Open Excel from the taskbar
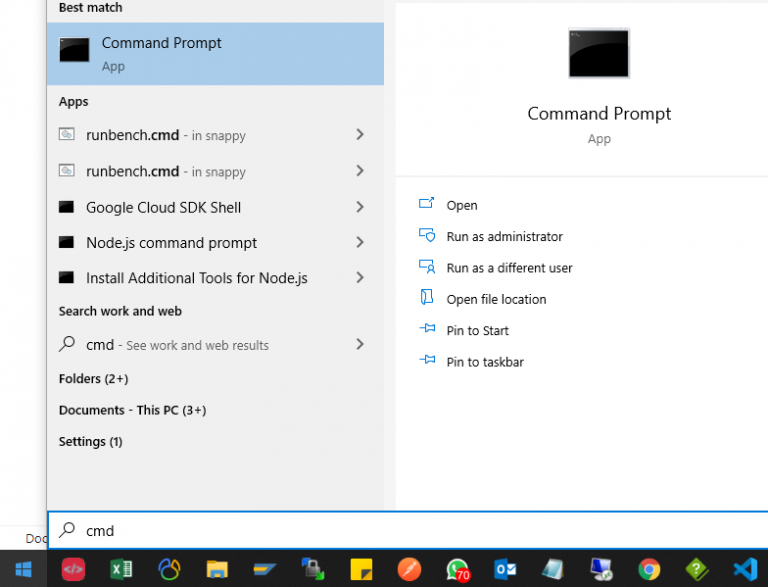This screenshot has width=768, height=587. pos(121,569)
